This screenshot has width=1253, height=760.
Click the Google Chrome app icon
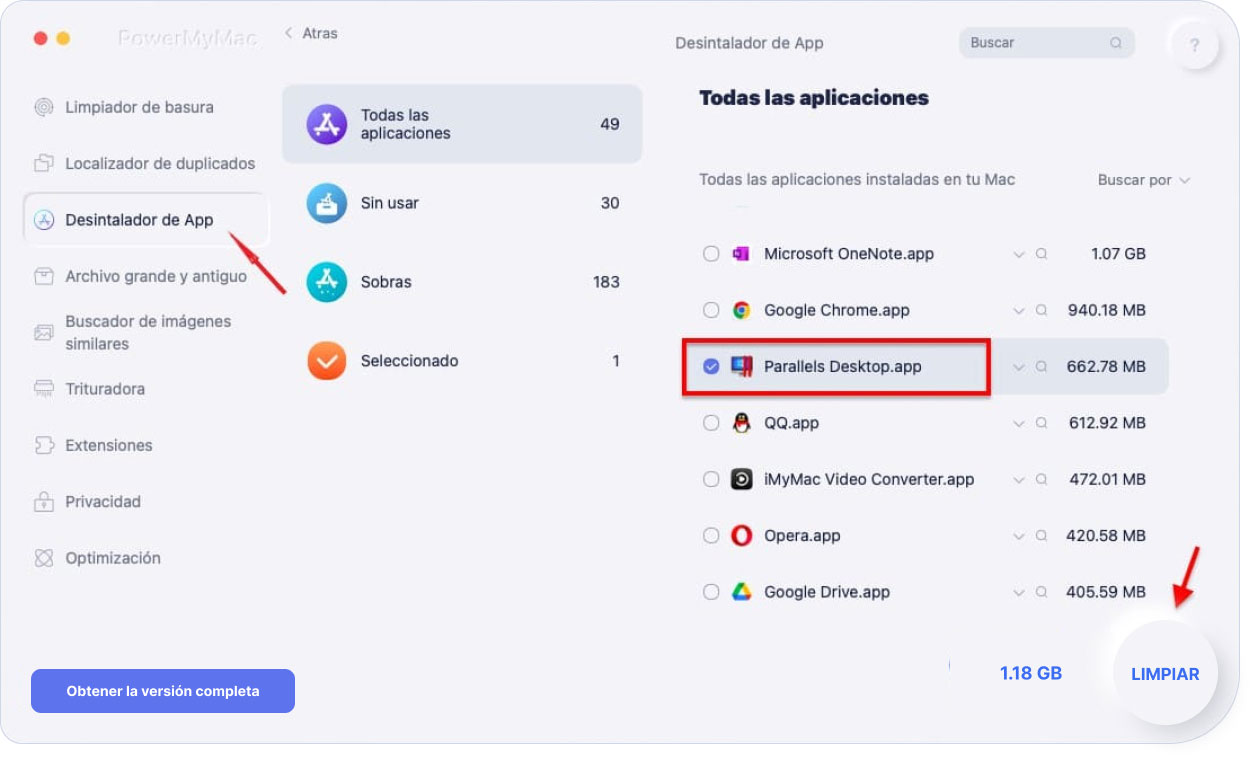(x=741, y=310)
